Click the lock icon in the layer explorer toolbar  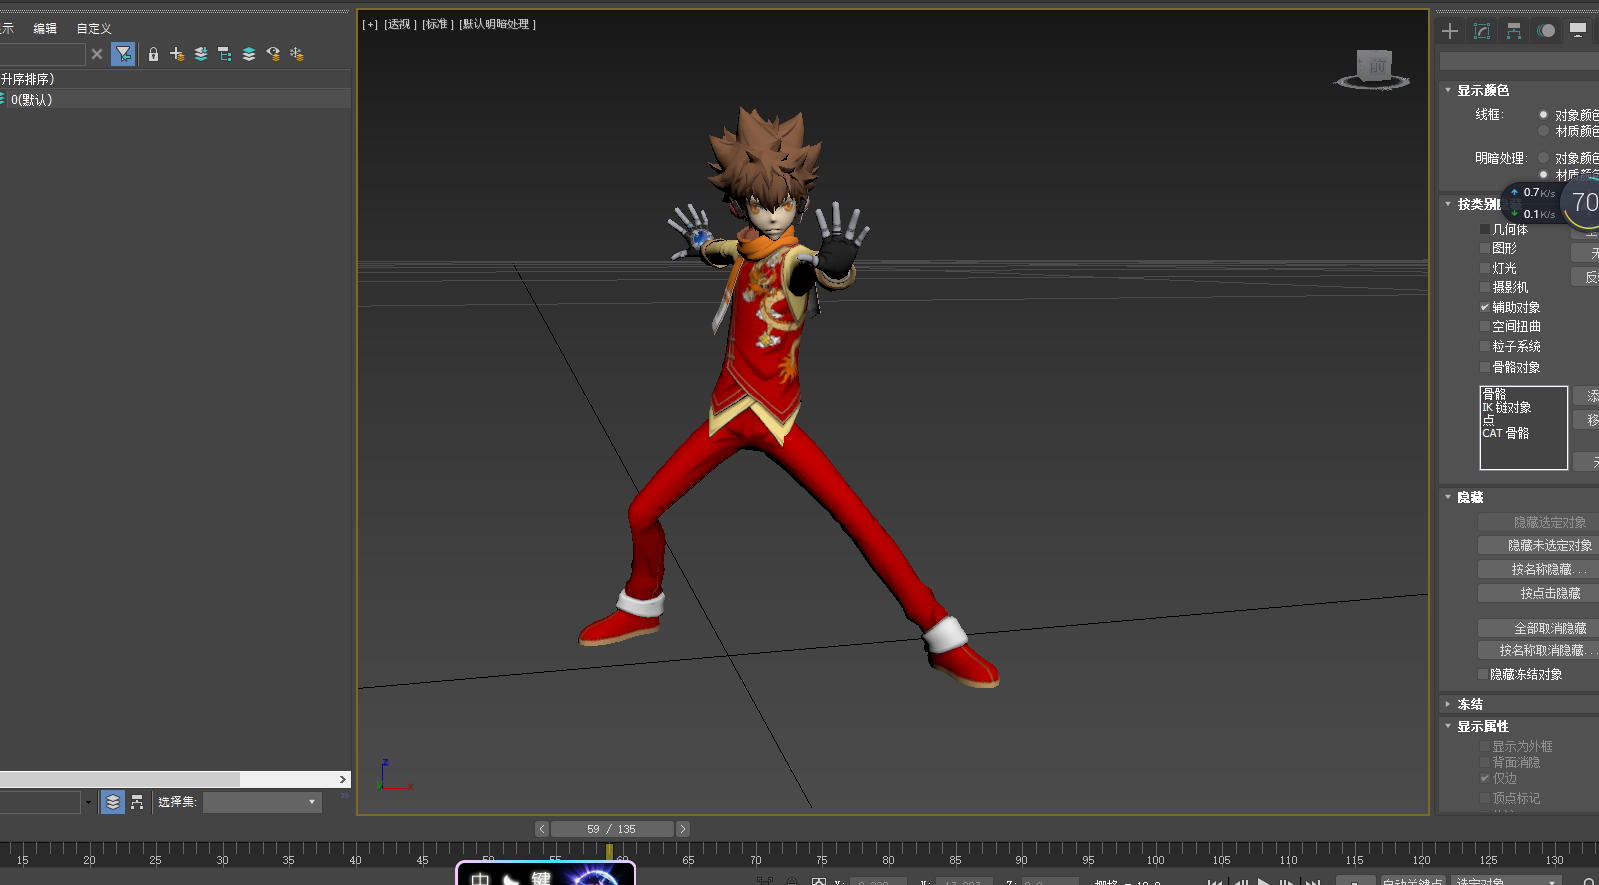coord(153,54)
